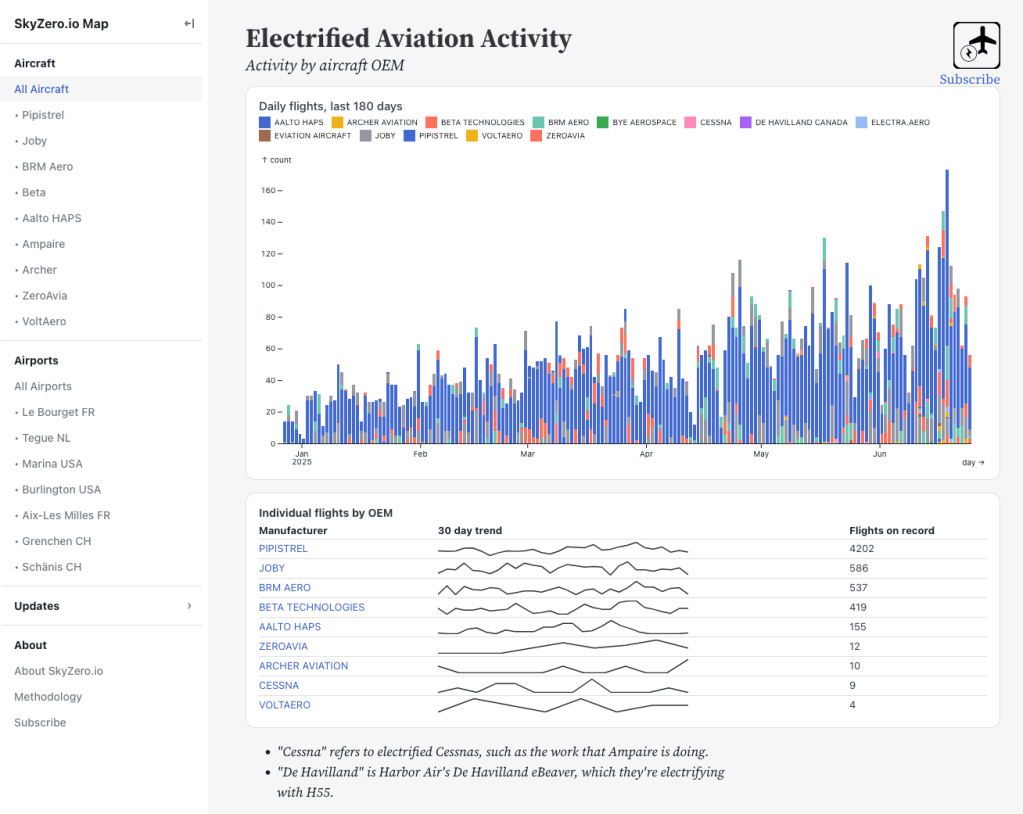Click the PIPISTREL manufacturer link in table
The width and height of the screenshot is (1023, 814).
tap(283, 549)
